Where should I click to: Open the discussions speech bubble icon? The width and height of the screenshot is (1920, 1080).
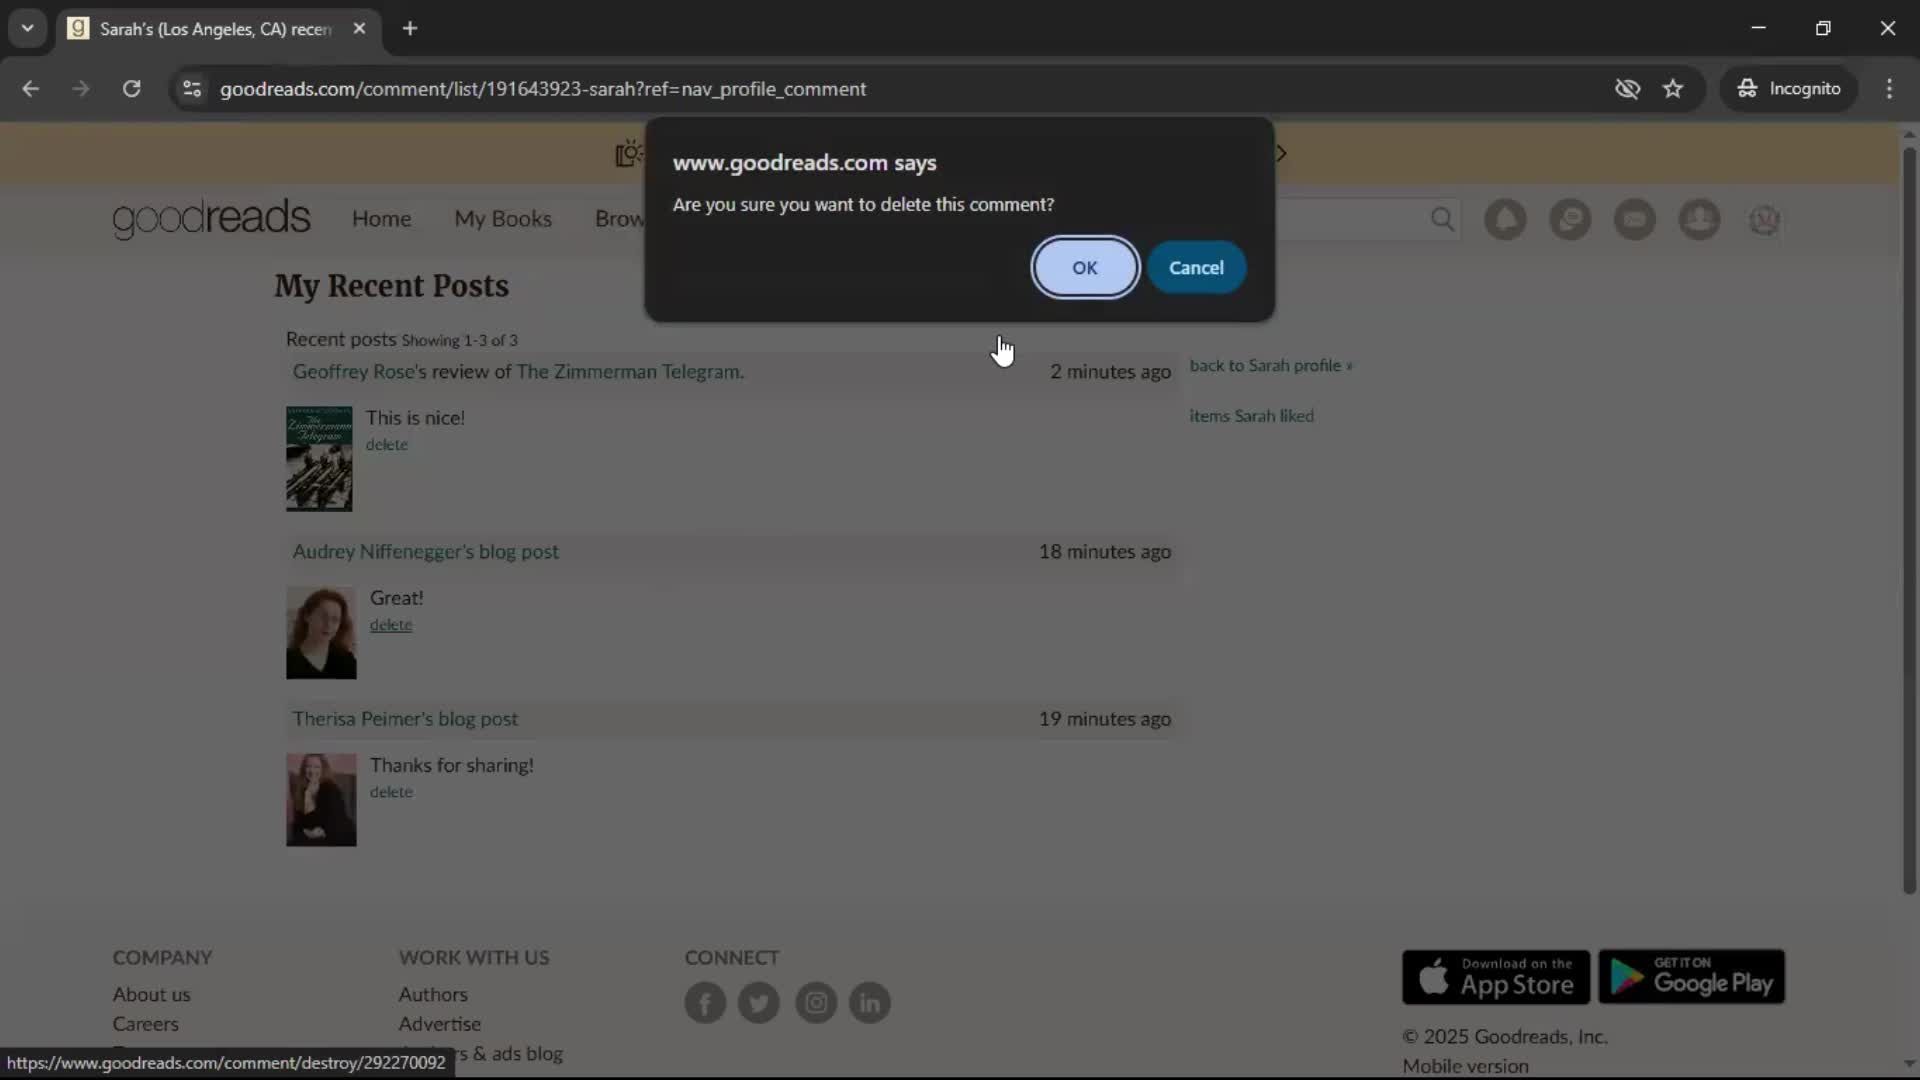1570,219
